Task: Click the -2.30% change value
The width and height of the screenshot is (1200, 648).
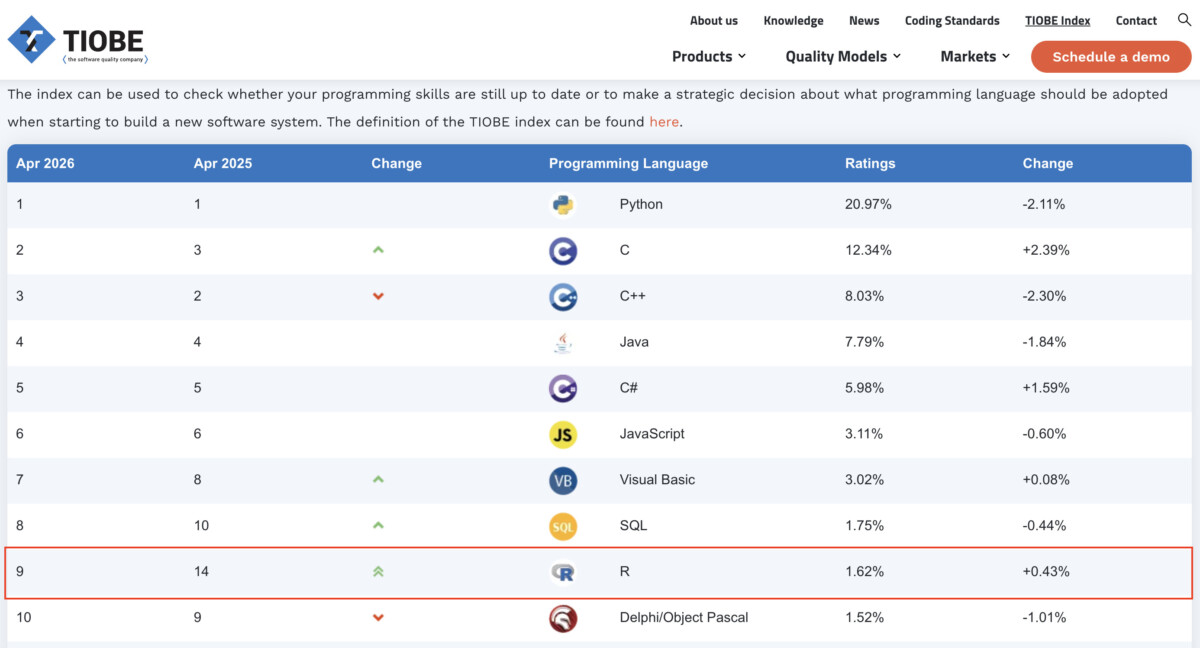Action: tap(1044, 296)
